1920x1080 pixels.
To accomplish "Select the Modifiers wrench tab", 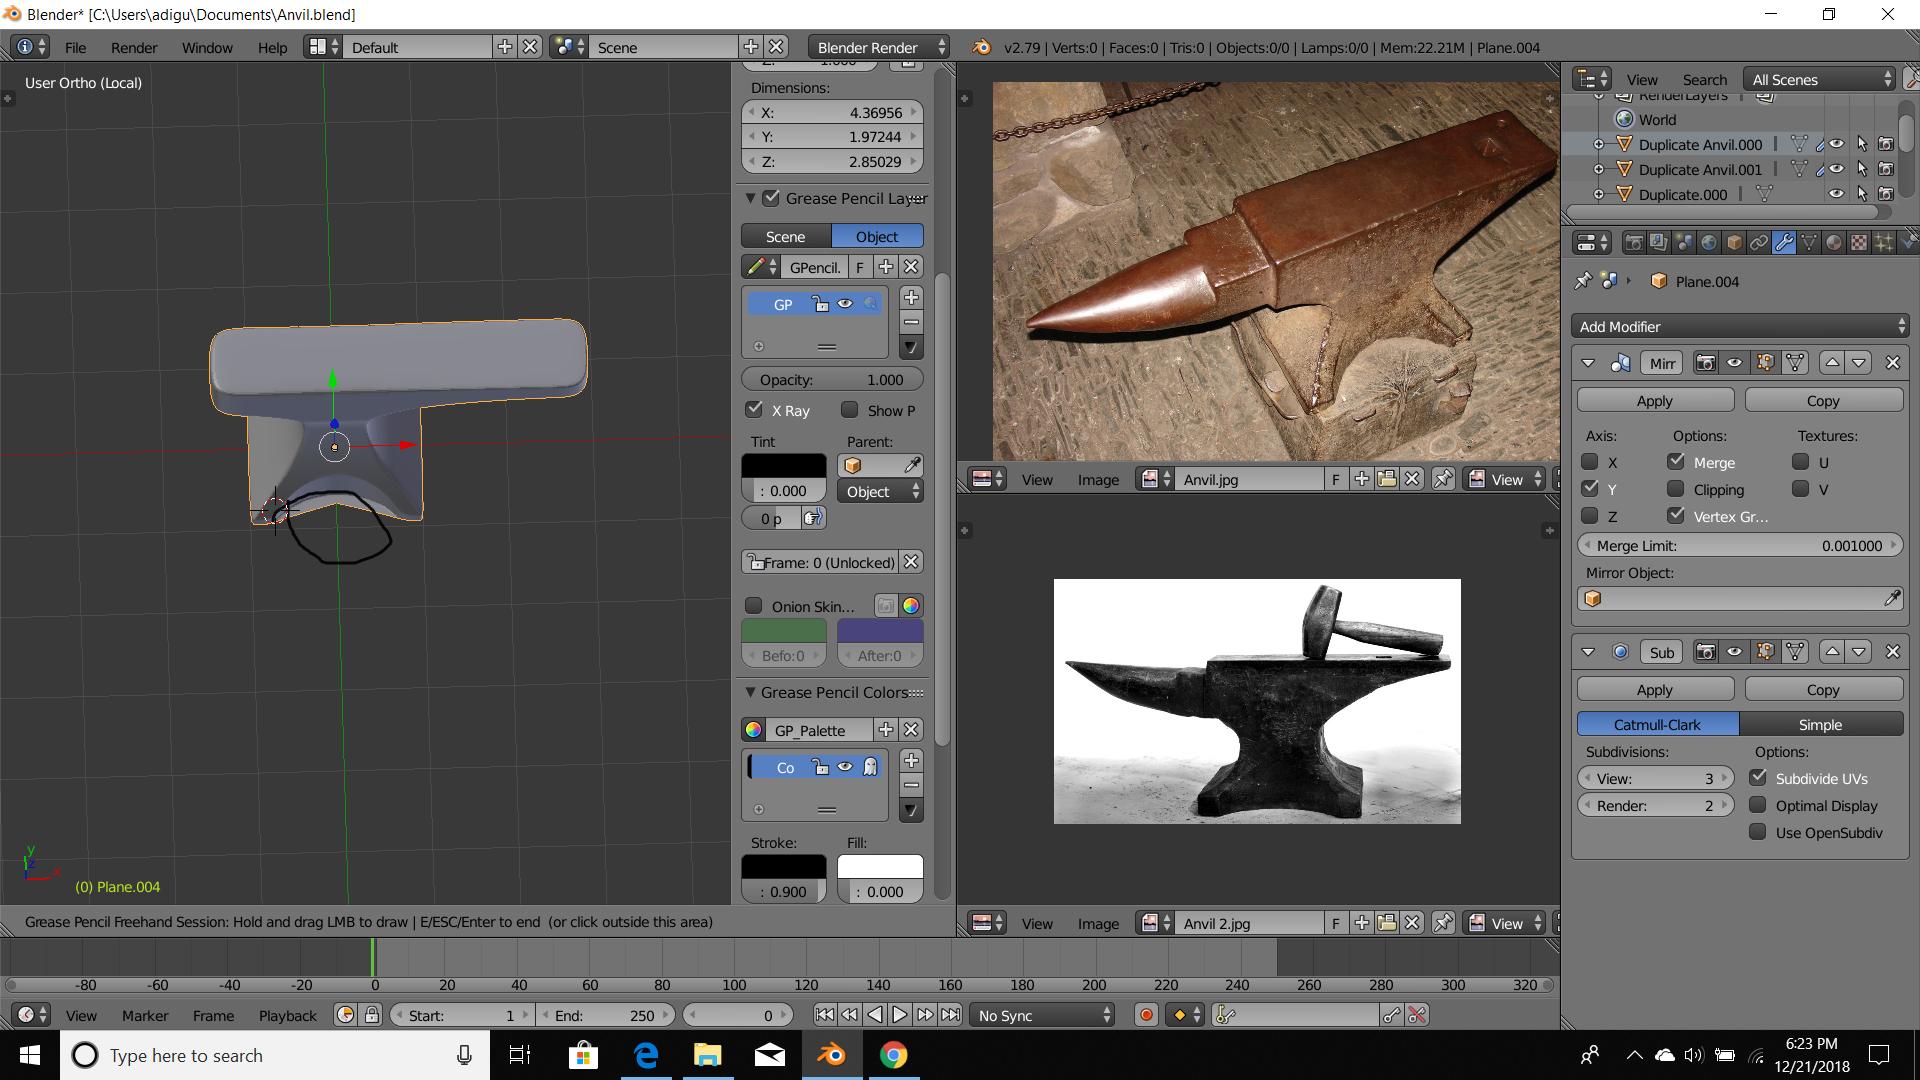I will click(x=1784, y=242).
